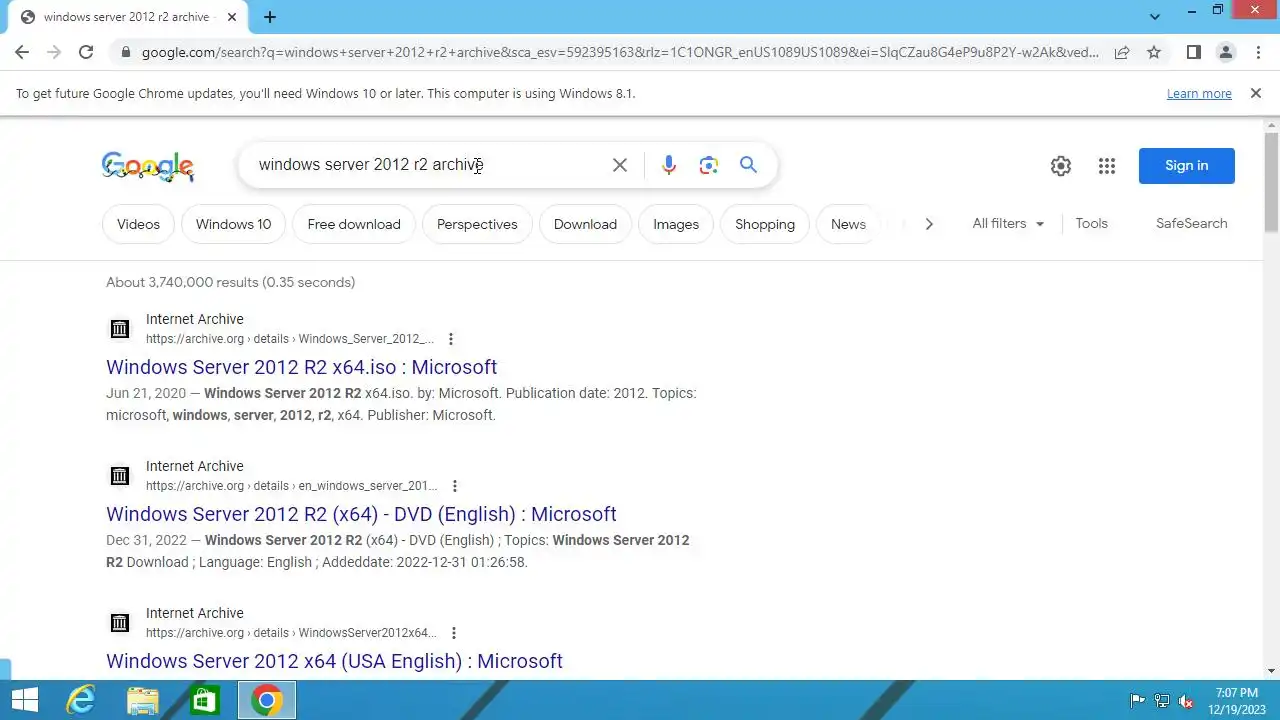Screen dimensions: 1280x720
Task: Click the site lock icon in address bar
Action: (x=125, y=52)
